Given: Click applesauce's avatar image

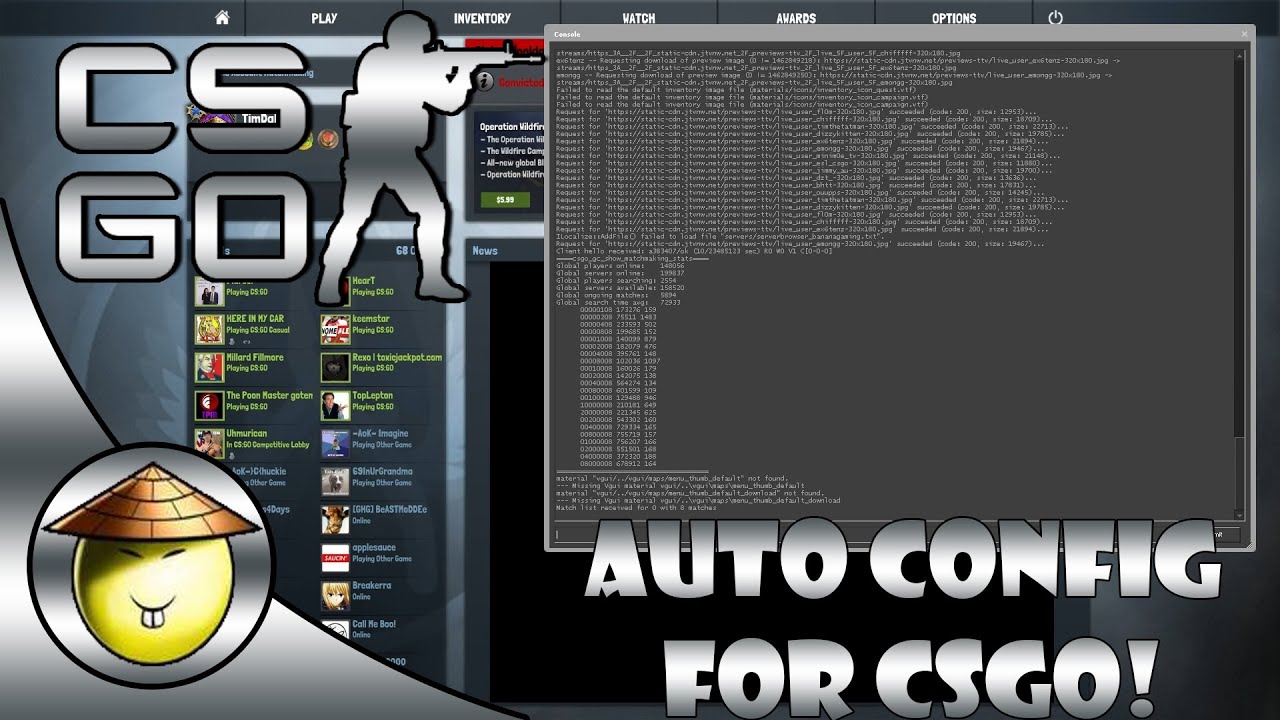Looking at the screenshot, I should (x=334, y=557).
